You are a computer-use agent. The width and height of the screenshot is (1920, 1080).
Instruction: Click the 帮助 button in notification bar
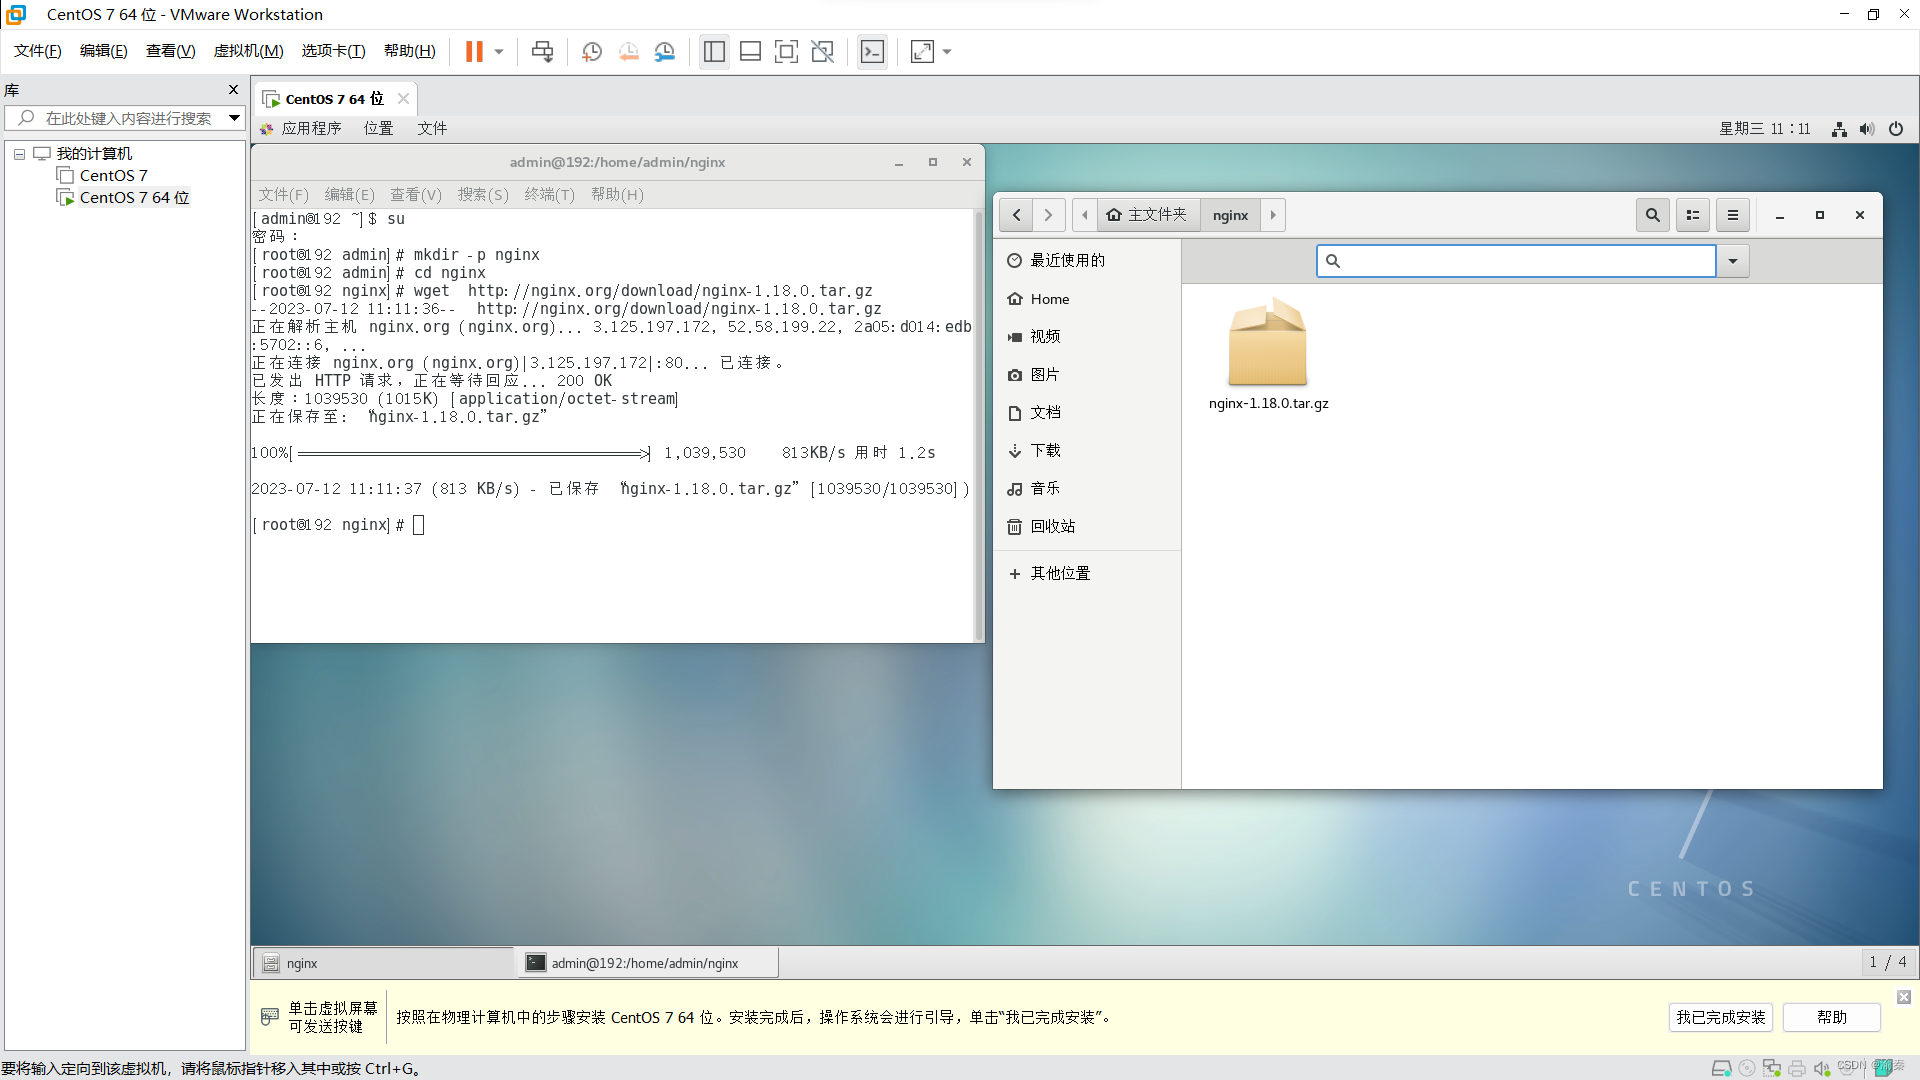pyautogui.click(x=1831, y=1017)
